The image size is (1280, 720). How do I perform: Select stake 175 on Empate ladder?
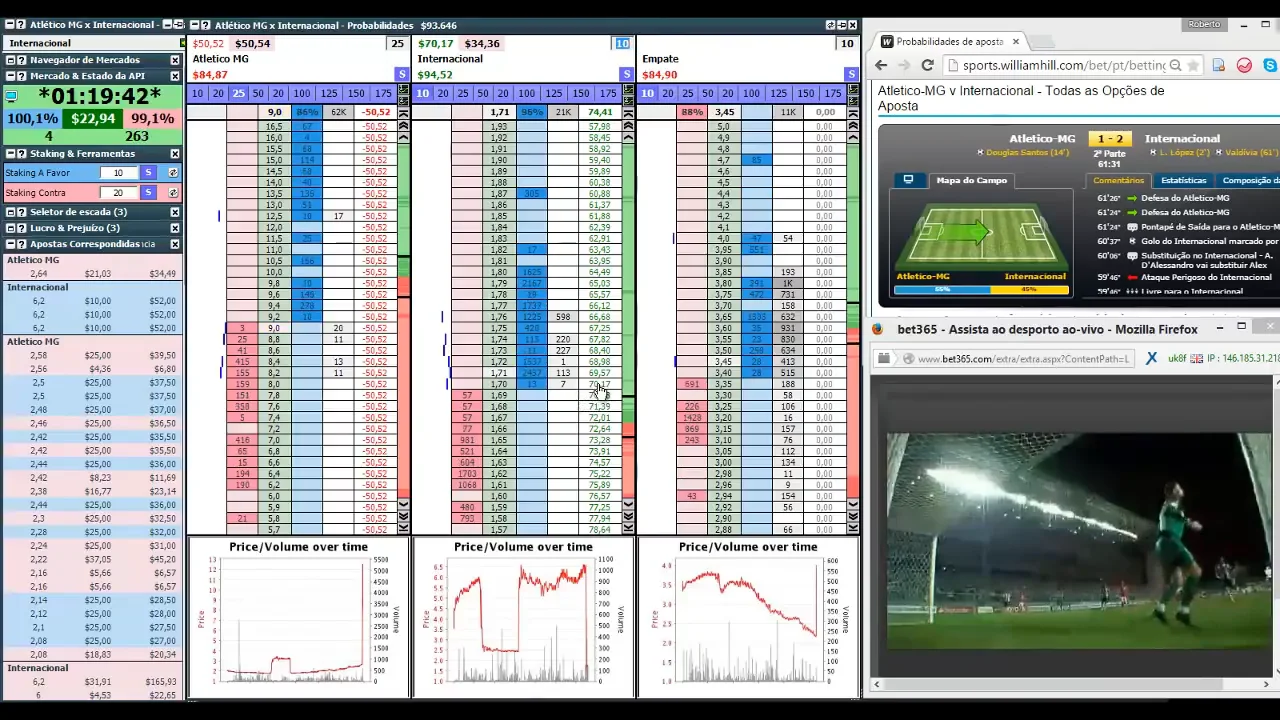click(832, 93)
